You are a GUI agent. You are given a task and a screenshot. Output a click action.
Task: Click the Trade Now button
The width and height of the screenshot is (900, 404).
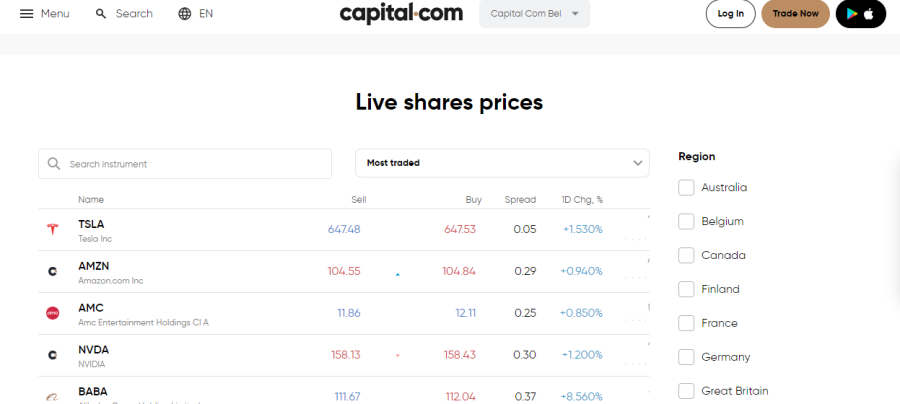795,14
